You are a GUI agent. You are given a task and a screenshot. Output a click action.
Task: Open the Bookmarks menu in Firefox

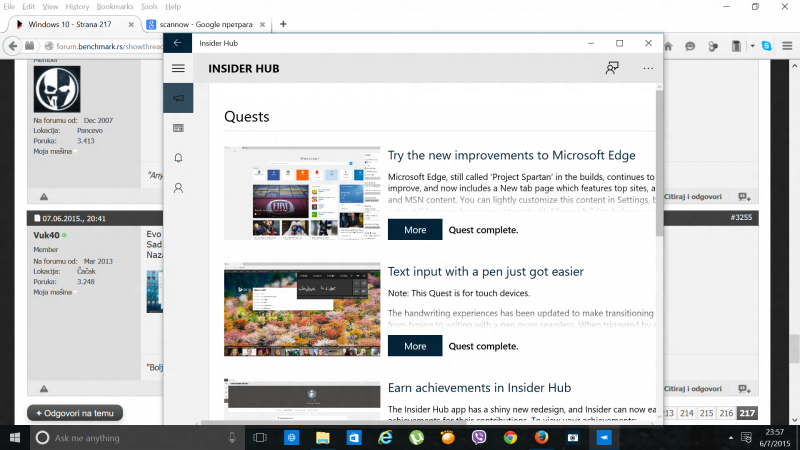tap(115, 7)
